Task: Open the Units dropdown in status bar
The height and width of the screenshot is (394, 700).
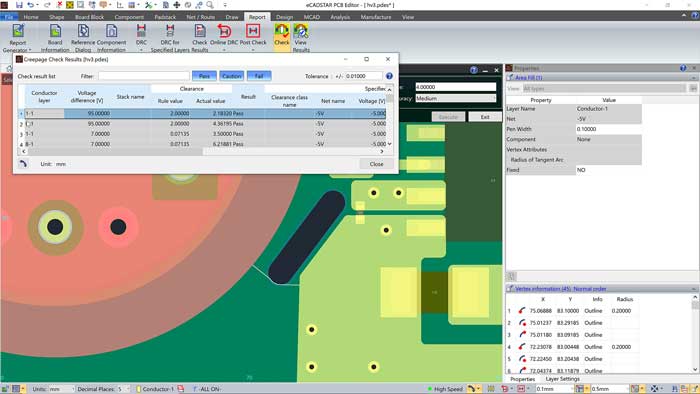Action: [x=61, y=389]
